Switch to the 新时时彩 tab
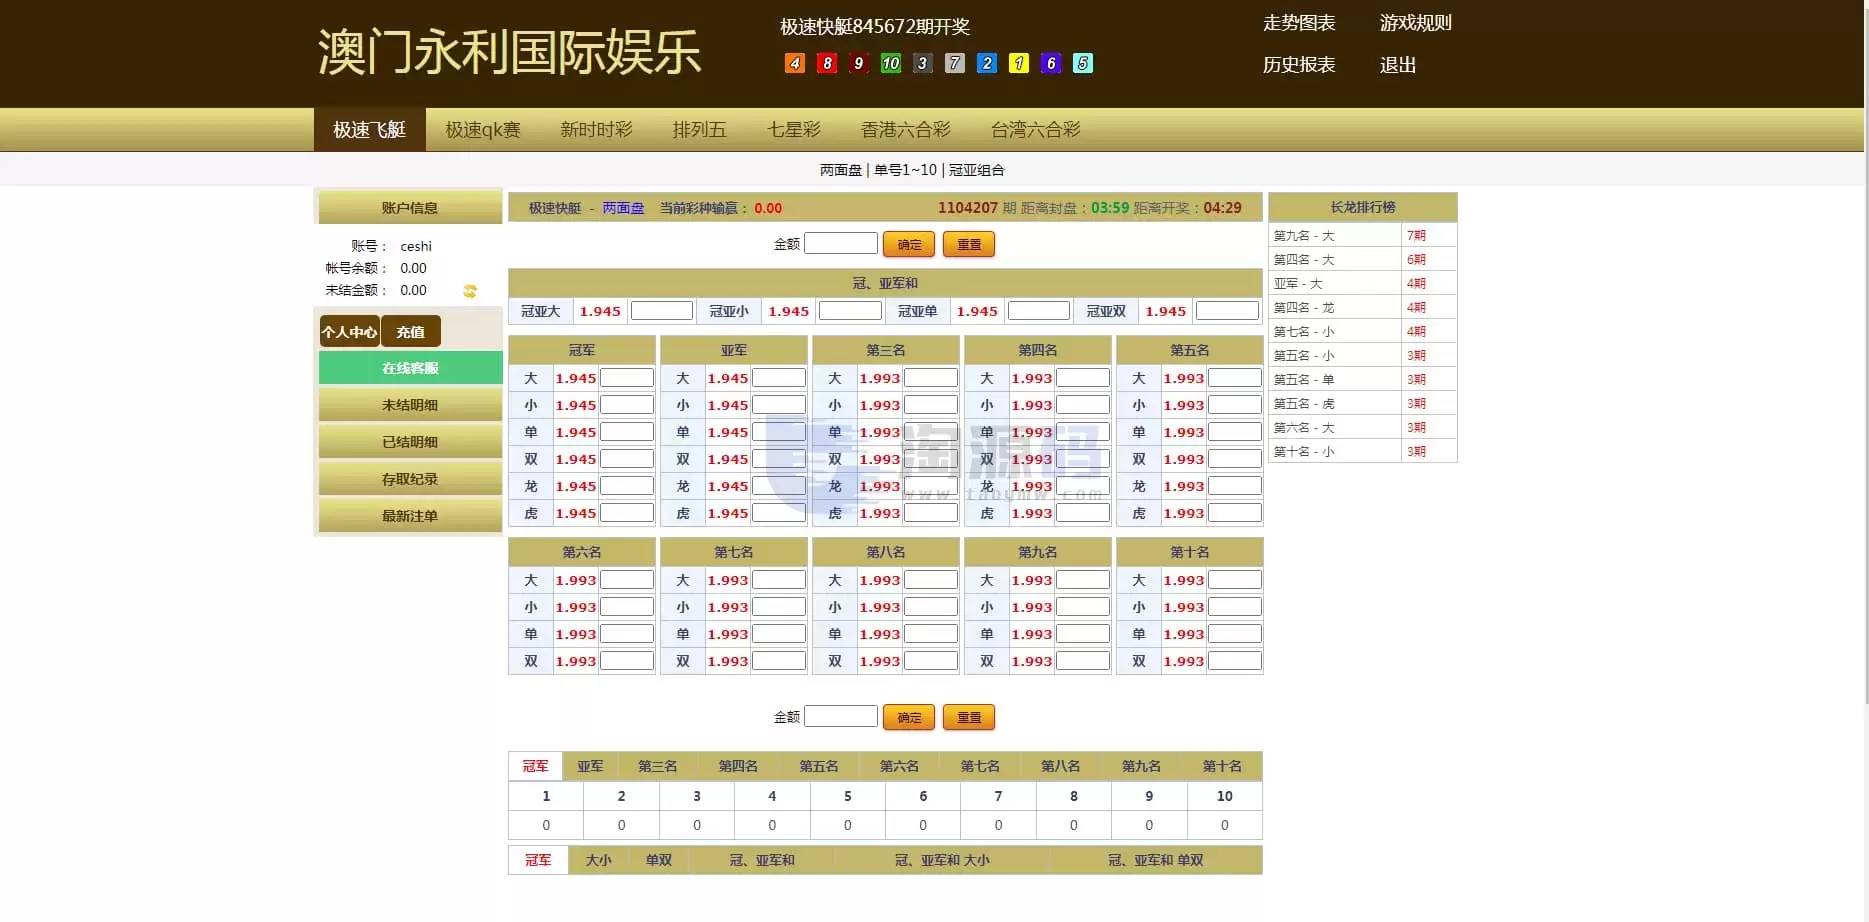Image resolution: width=1869 pixels, height=922 pixels. pos(596,130)
